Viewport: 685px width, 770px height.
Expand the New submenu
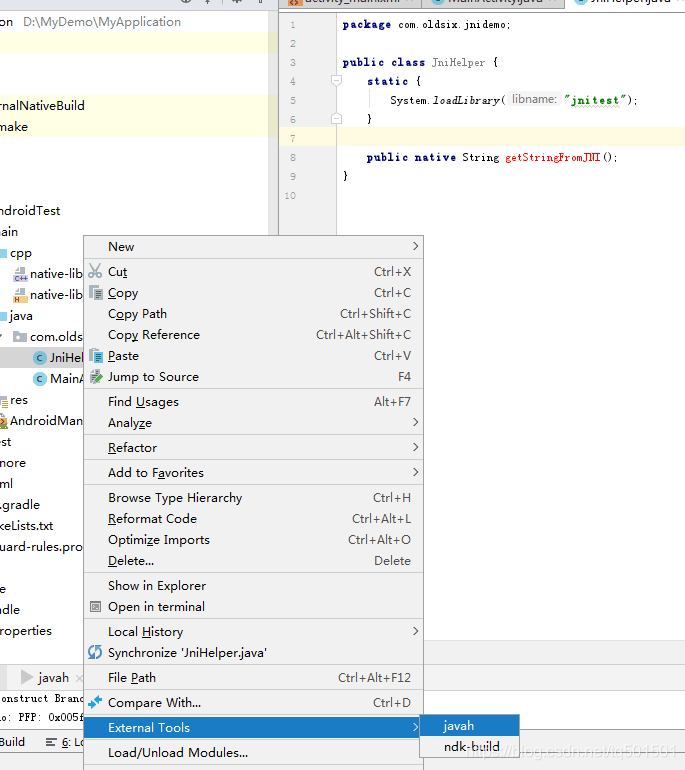point(253,247)
